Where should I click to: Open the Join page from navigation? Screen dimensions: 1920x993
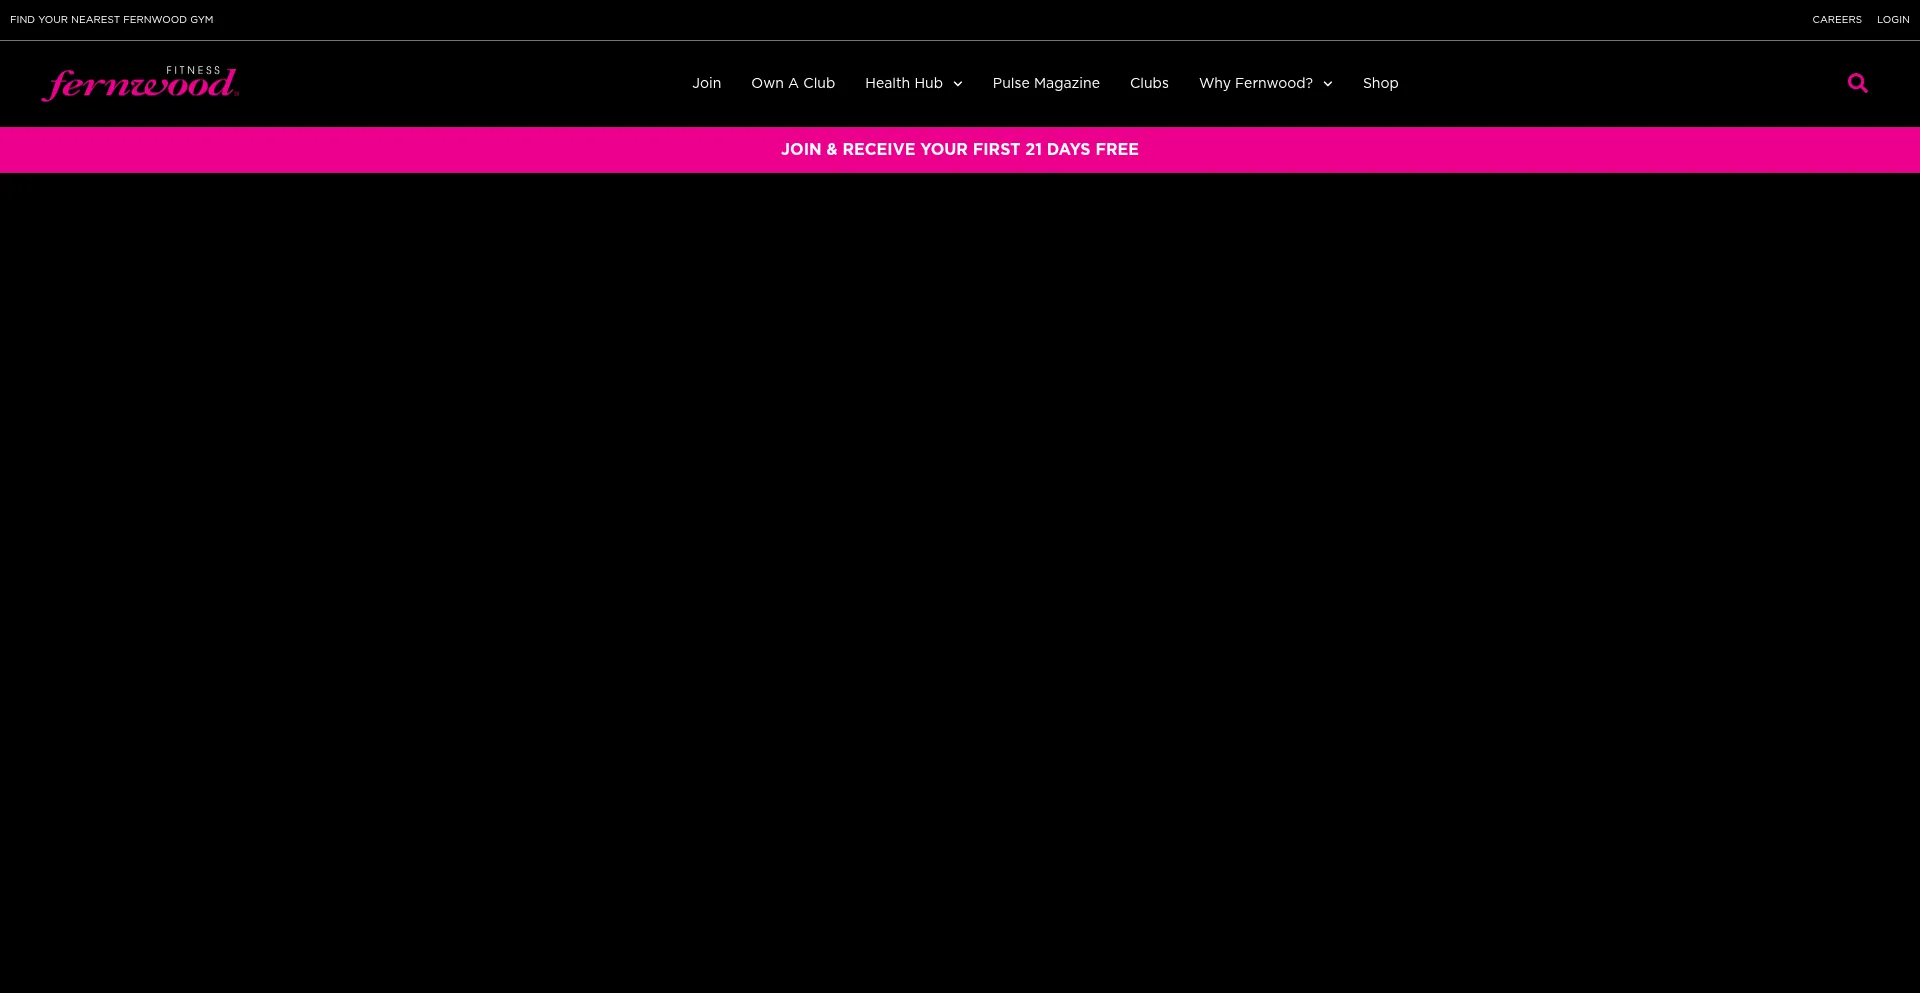coord(706,83)
